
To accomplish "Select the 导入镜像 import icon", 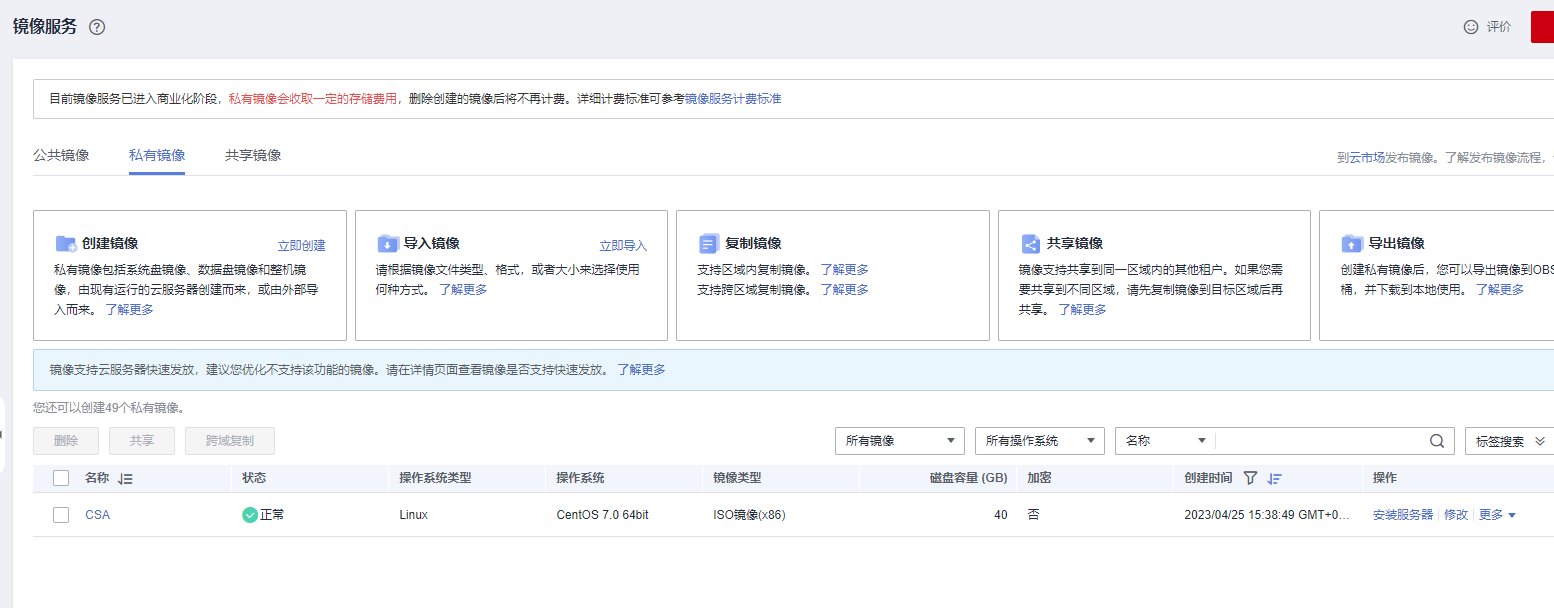I will coord(386,241).
